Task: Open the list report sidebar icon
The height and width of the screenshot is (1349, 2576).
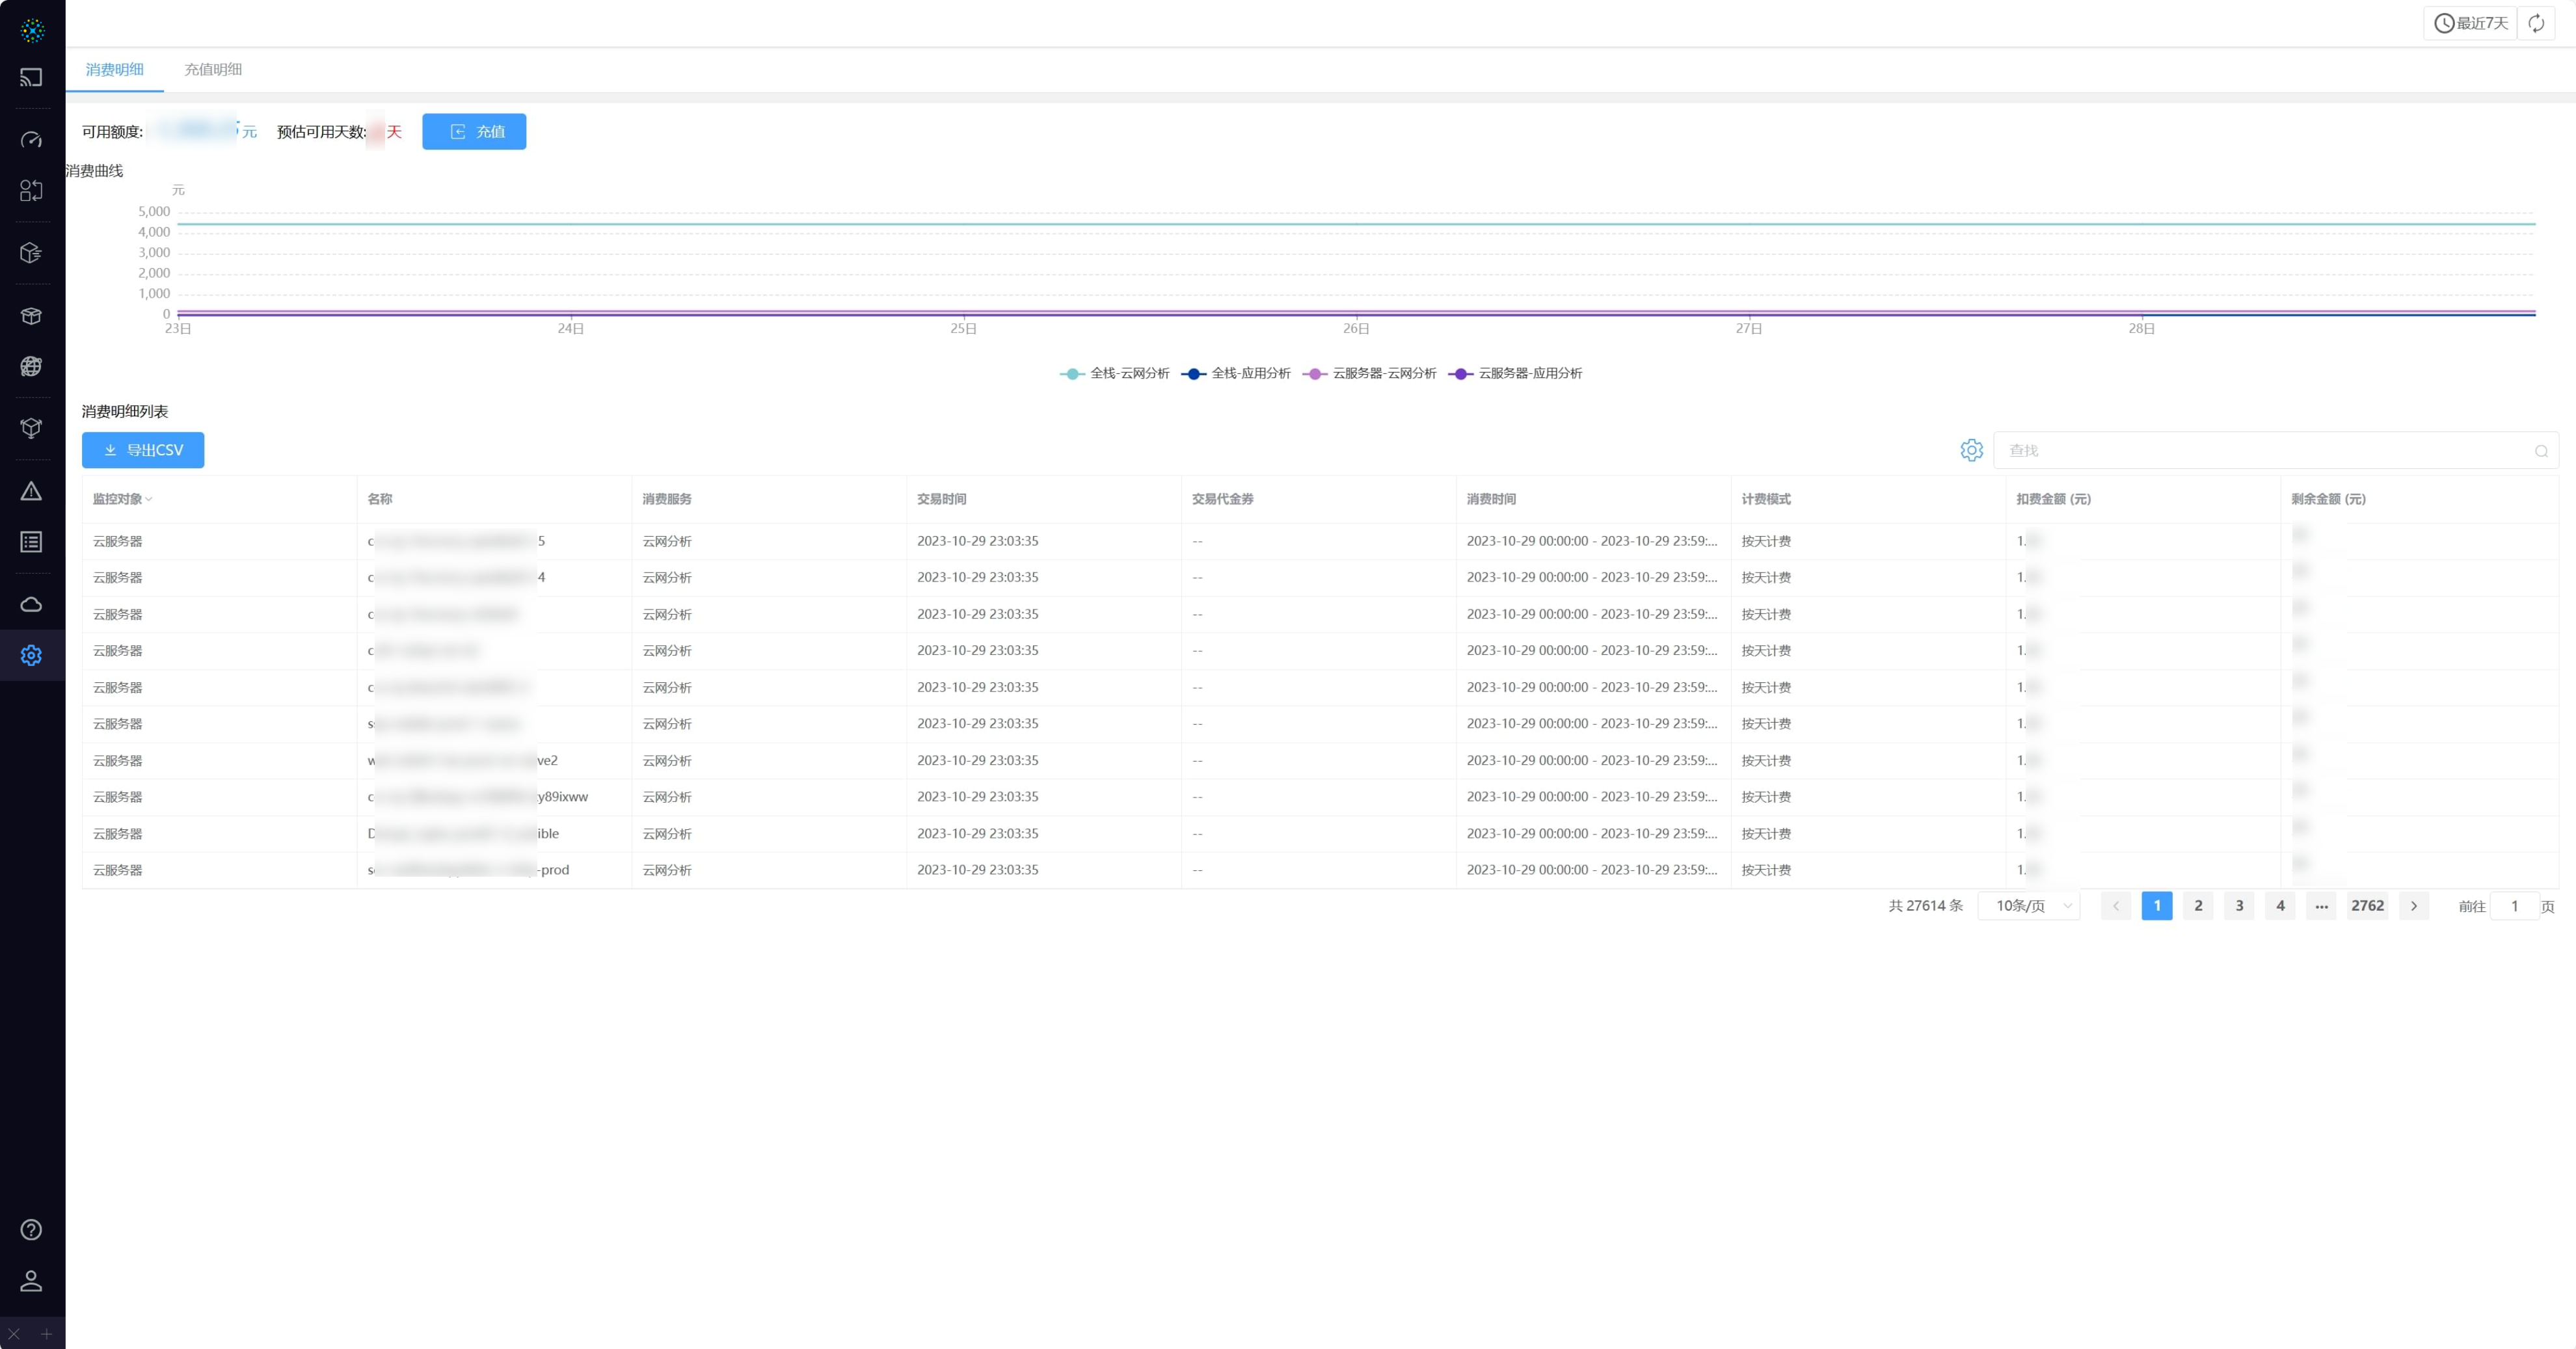Action: tap(31, 542)
